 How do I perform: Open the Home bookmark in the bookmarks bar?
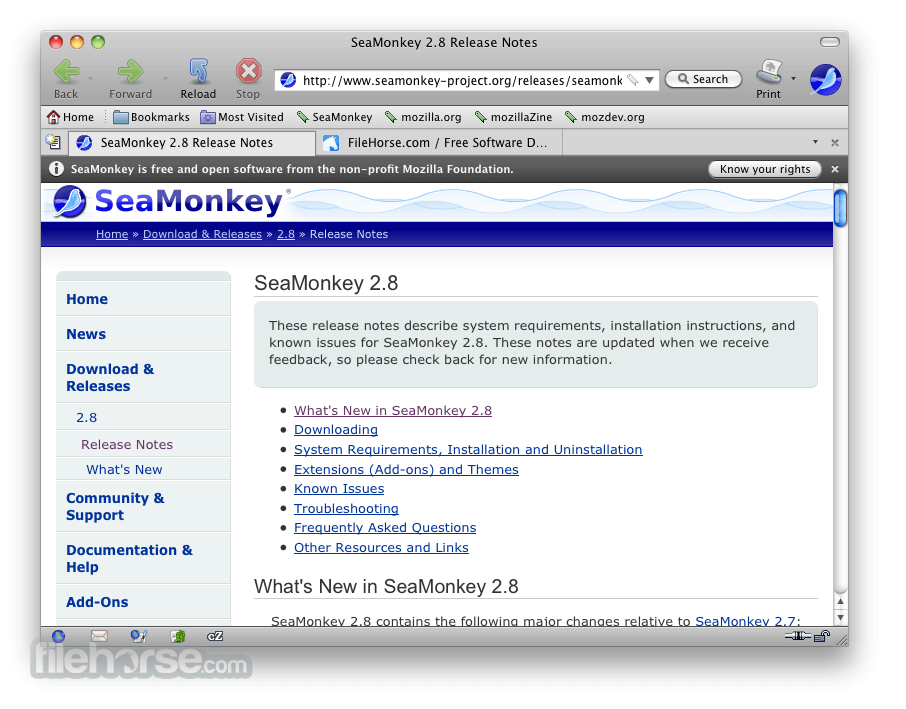(70, 117)
